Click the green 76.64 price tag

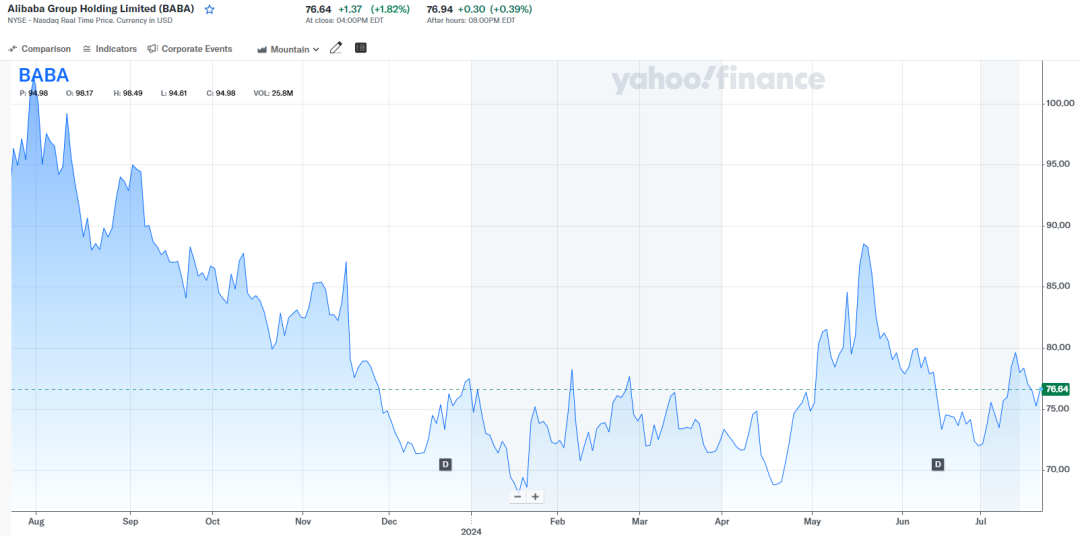tap(1056, 389)
